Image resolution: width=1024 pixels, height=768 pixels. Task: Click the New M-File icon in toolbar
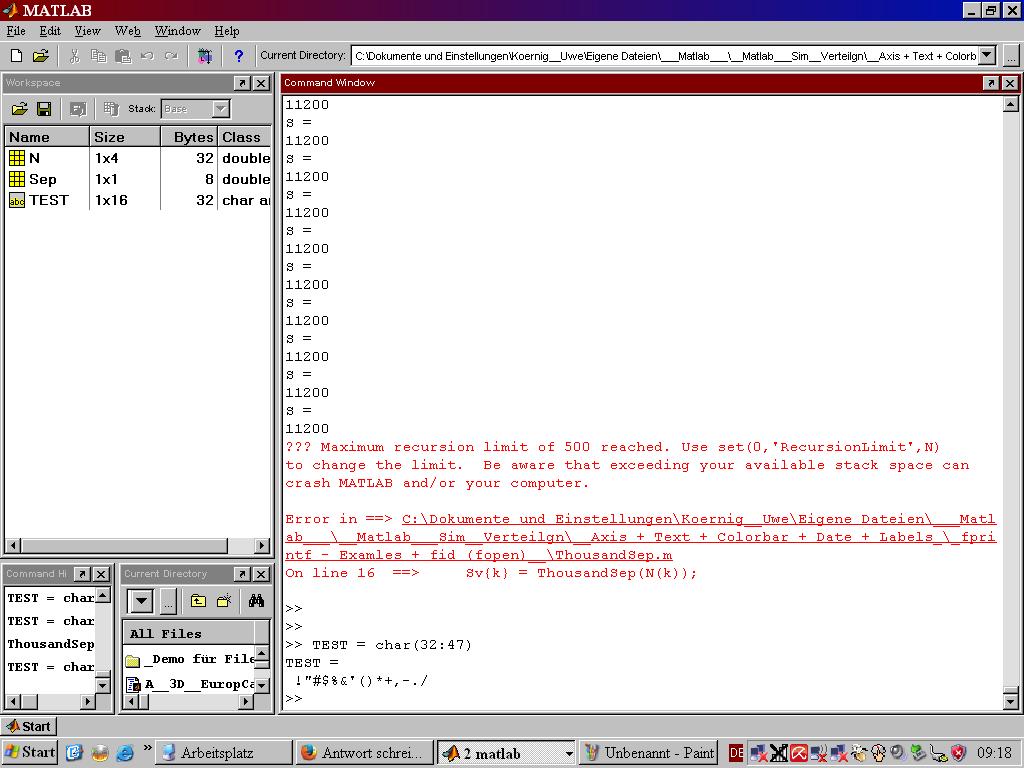(x=16, y=56)
